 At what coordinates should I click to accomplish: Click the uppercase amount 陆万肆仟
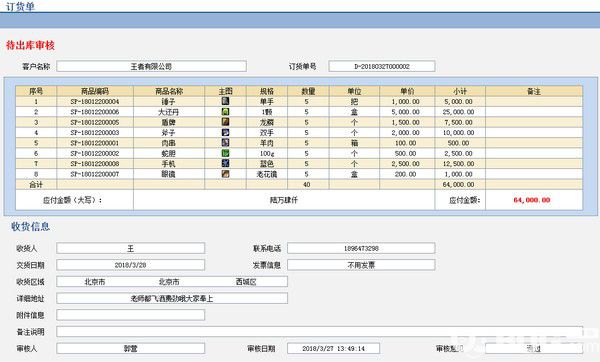pyautogui.click(x=284, y=200)
